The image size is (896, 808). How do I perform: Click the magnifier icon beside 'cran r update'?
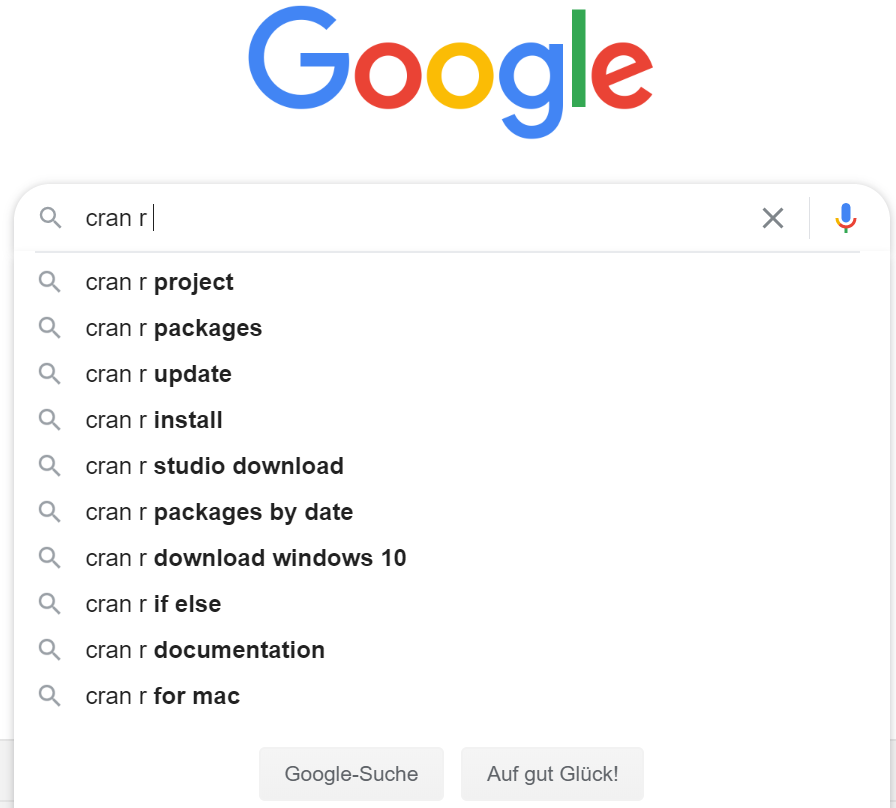(x=50, y=374)
